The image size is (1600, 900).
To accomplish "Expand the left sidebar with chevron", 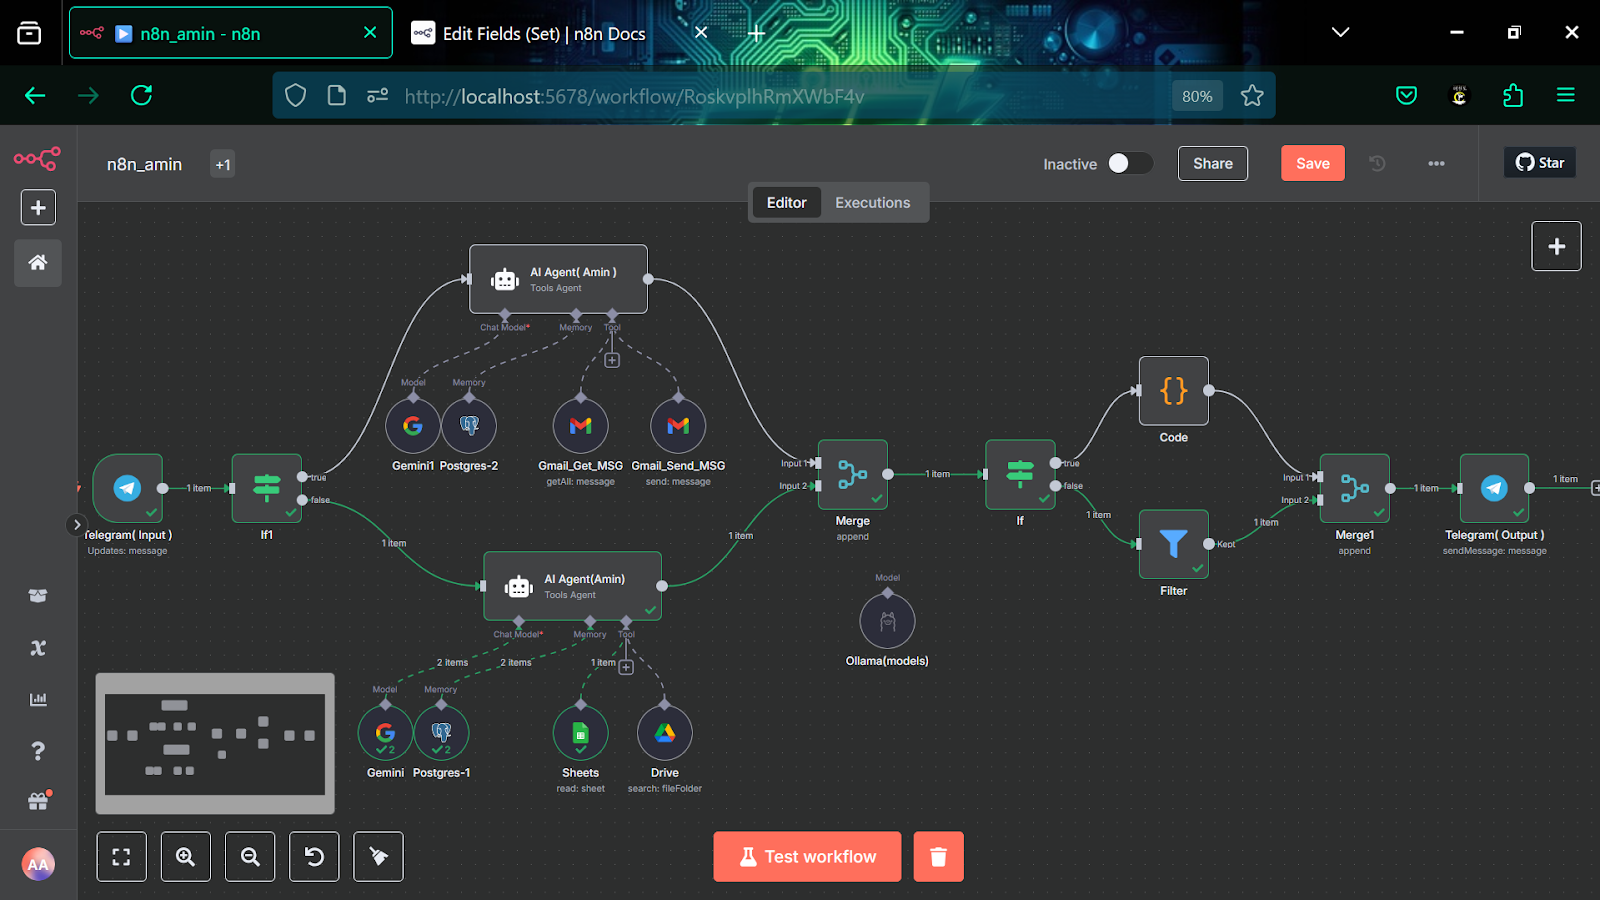I will point(76,524).
